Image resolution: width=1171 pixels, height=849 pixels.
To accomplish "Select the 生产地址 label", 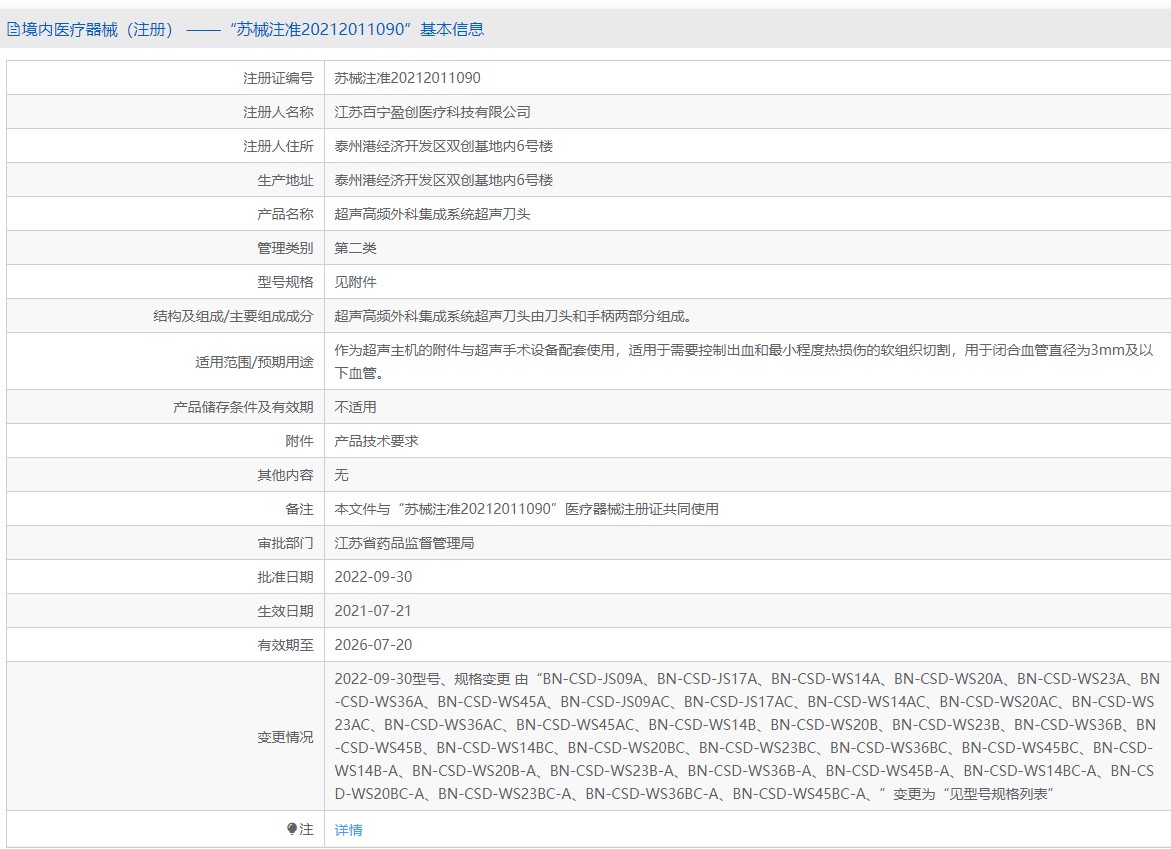I will coord(285,180).
